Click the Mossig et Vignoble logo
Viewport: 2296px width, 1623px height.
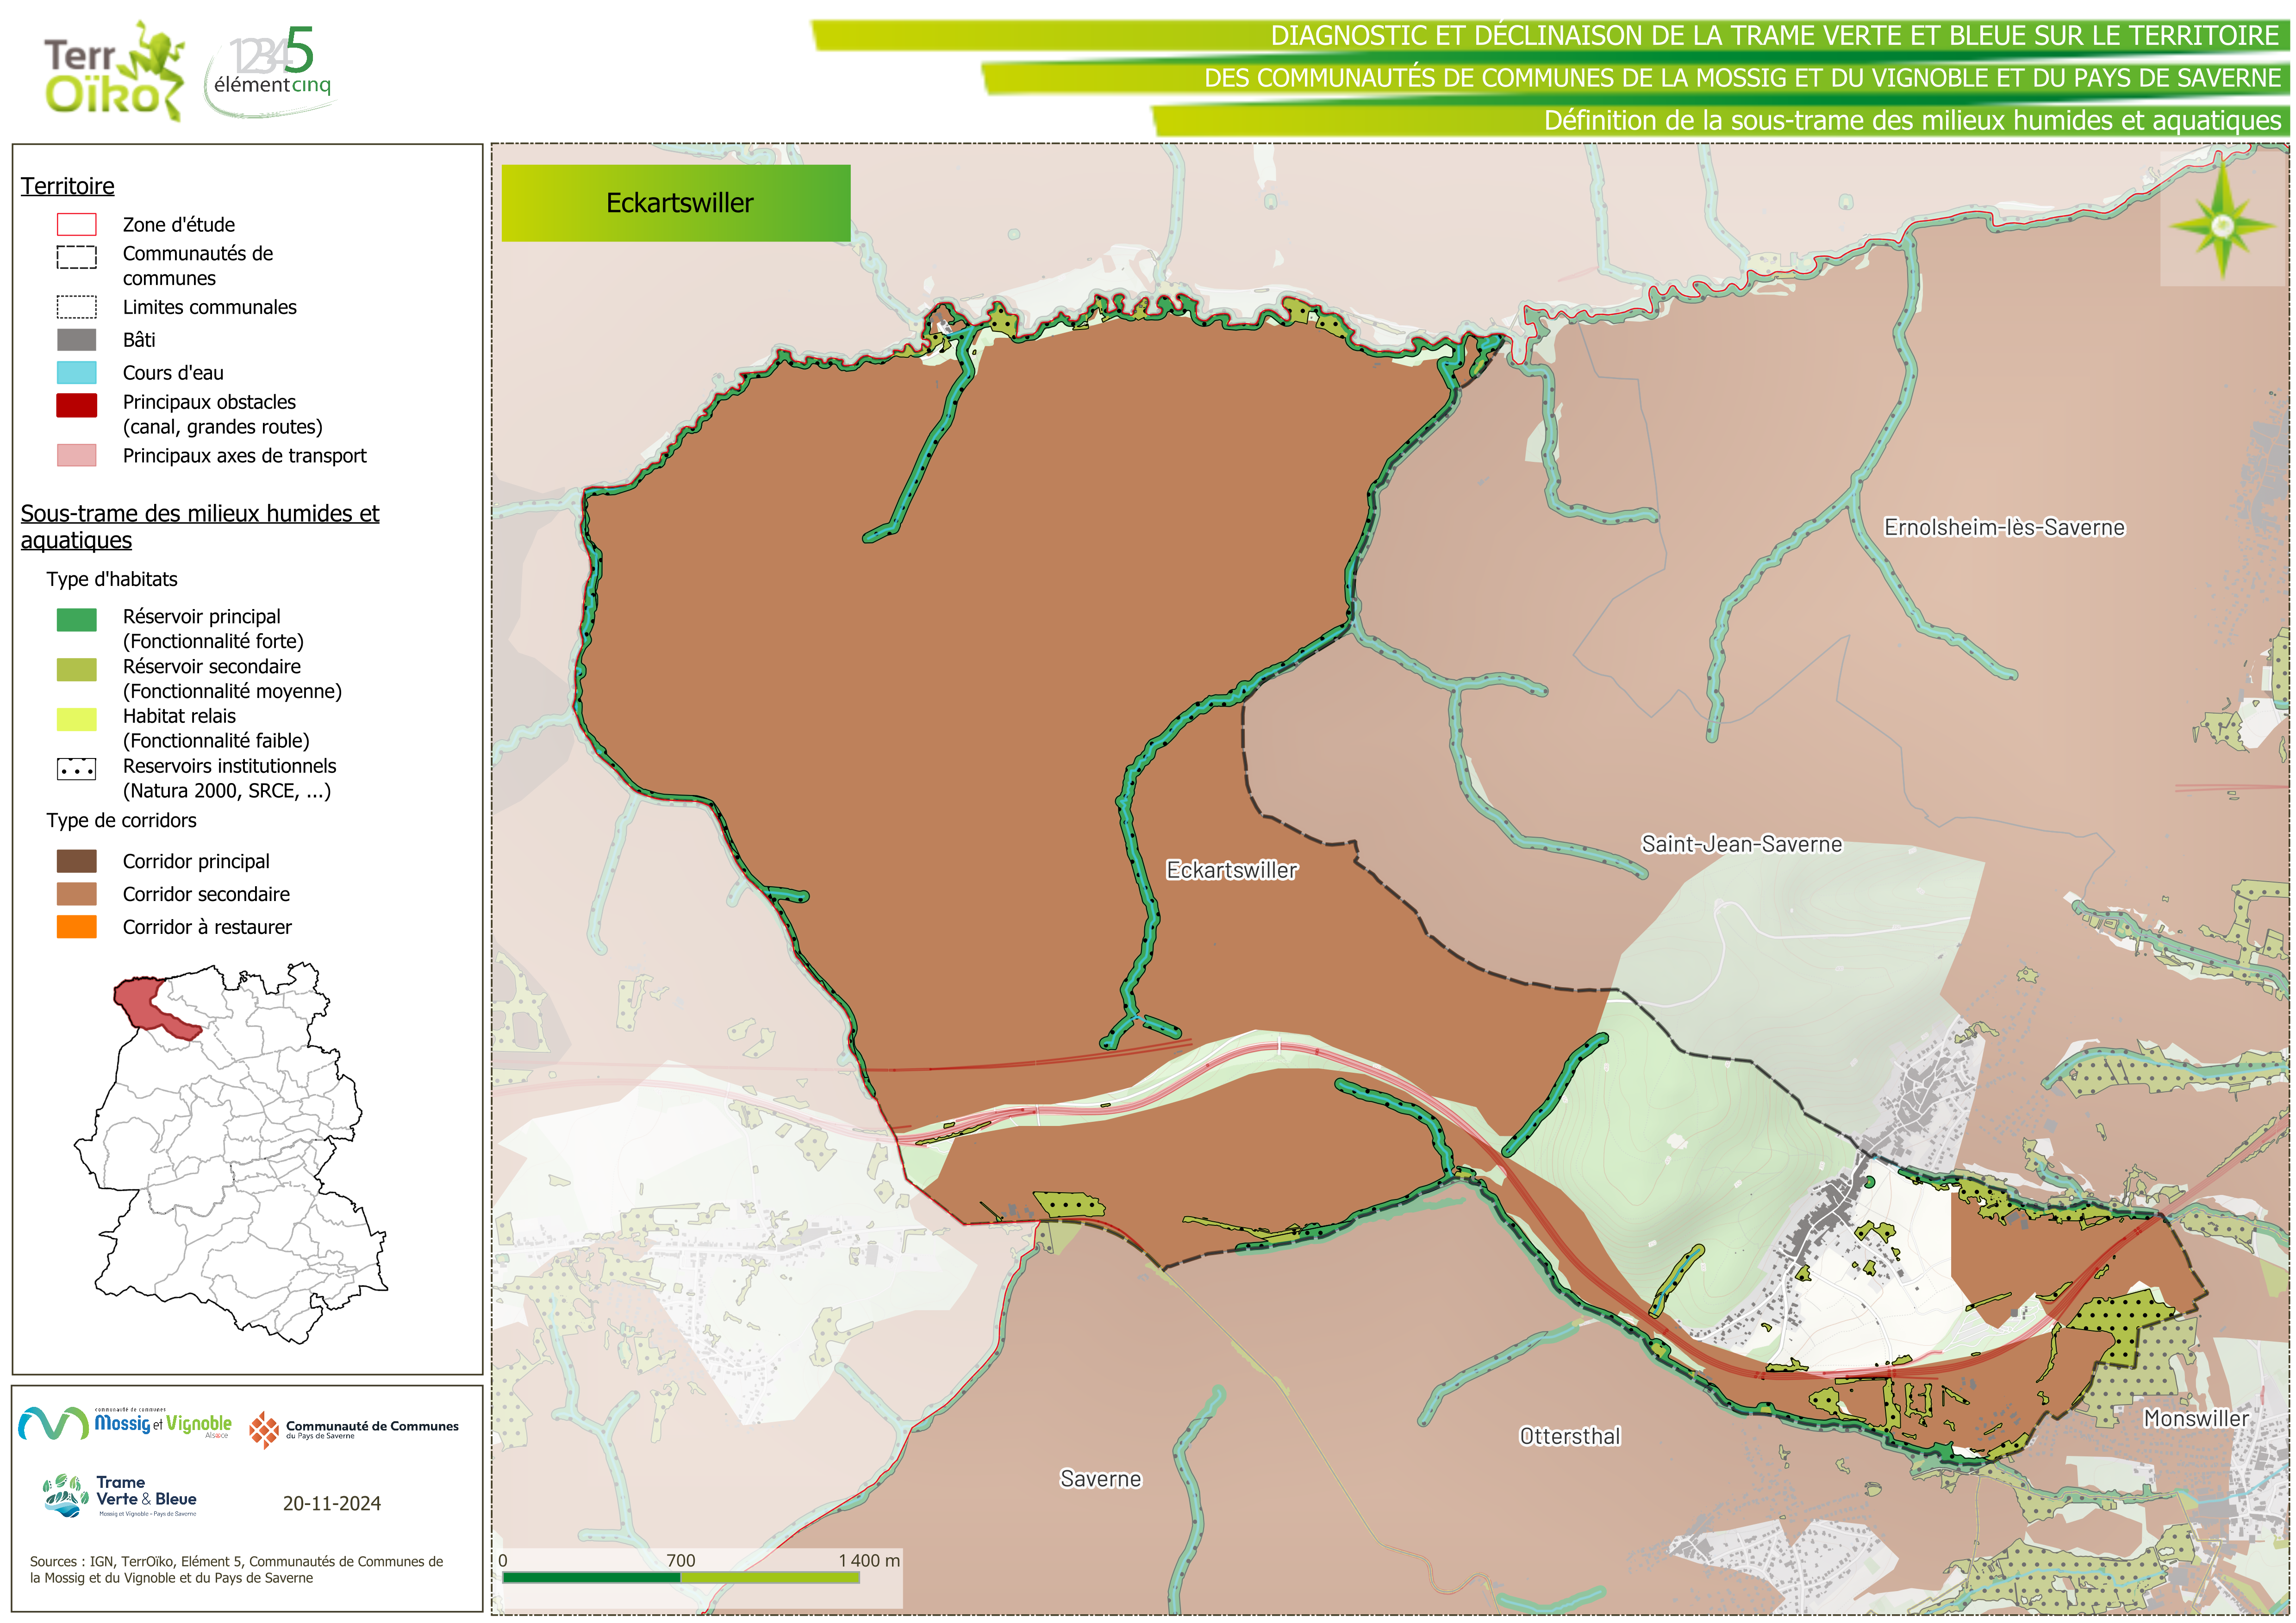(x=125, y=1424)
